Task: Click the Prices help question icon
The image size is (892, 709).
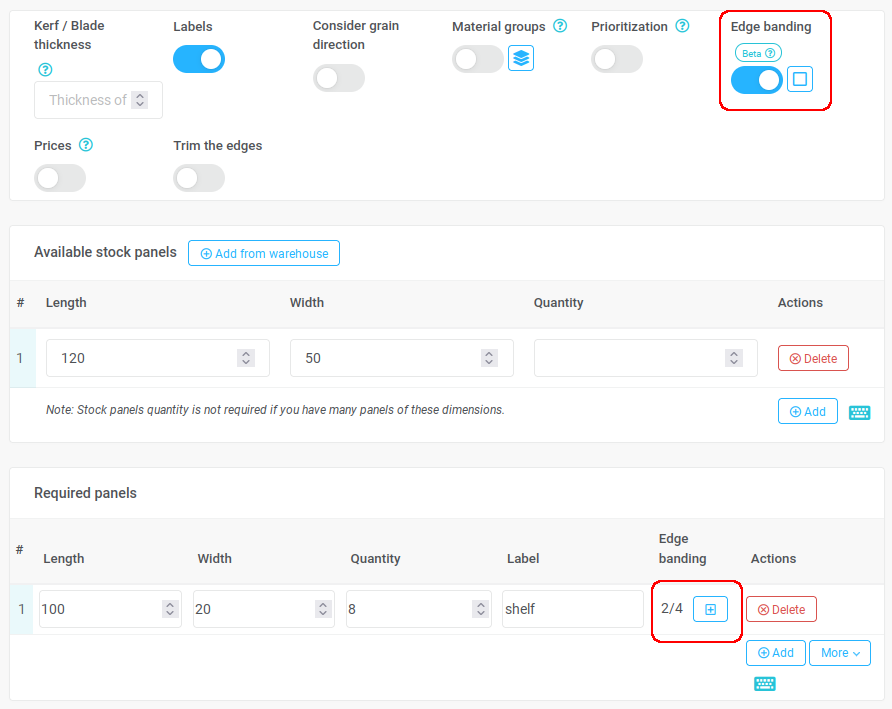Action: pos(85,145)
